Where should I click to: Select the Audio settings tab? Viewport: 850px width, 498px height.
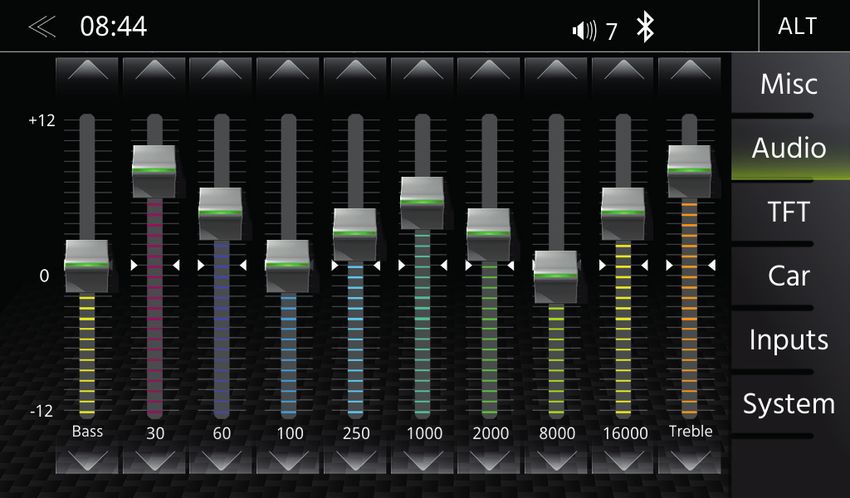[789, 148]
